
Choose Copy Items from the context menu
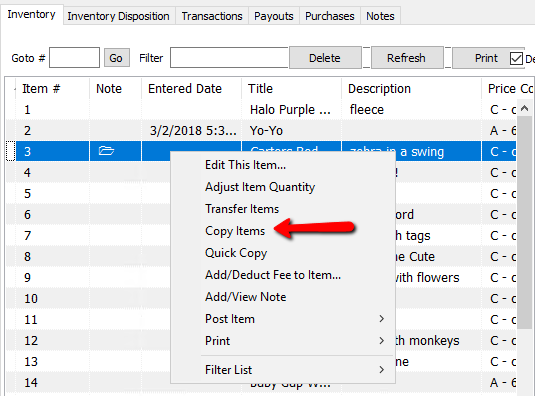tap(235, 231)
